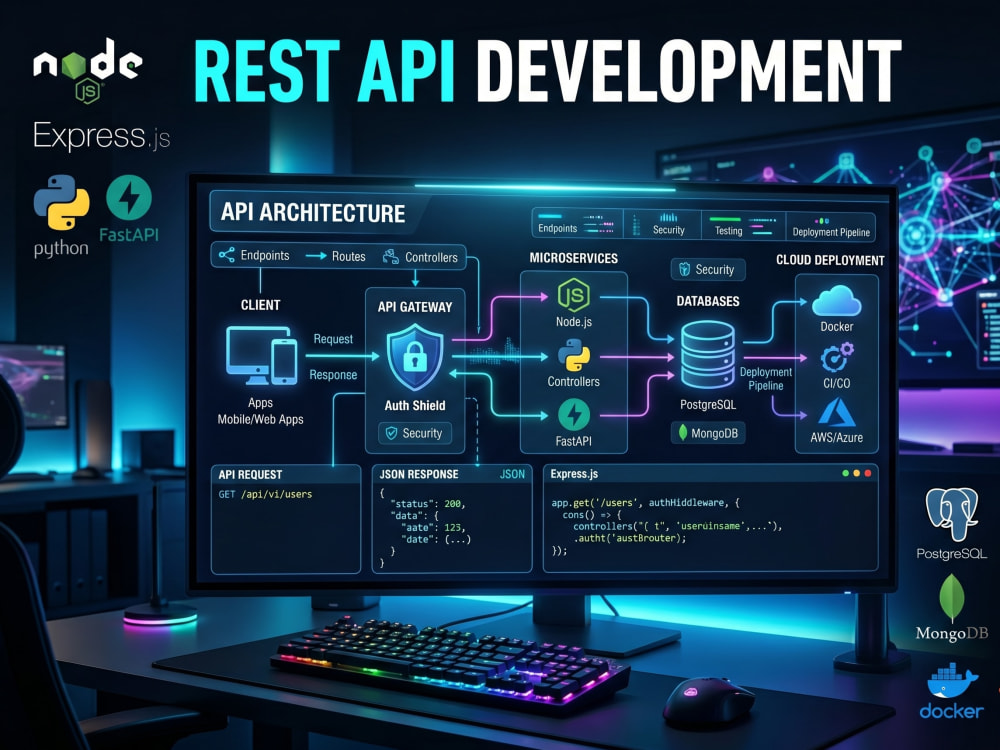The height and width of the screenshot is (750, 1000).
Task: Click the app.get('/users' code line
Action: click(645, 503)
